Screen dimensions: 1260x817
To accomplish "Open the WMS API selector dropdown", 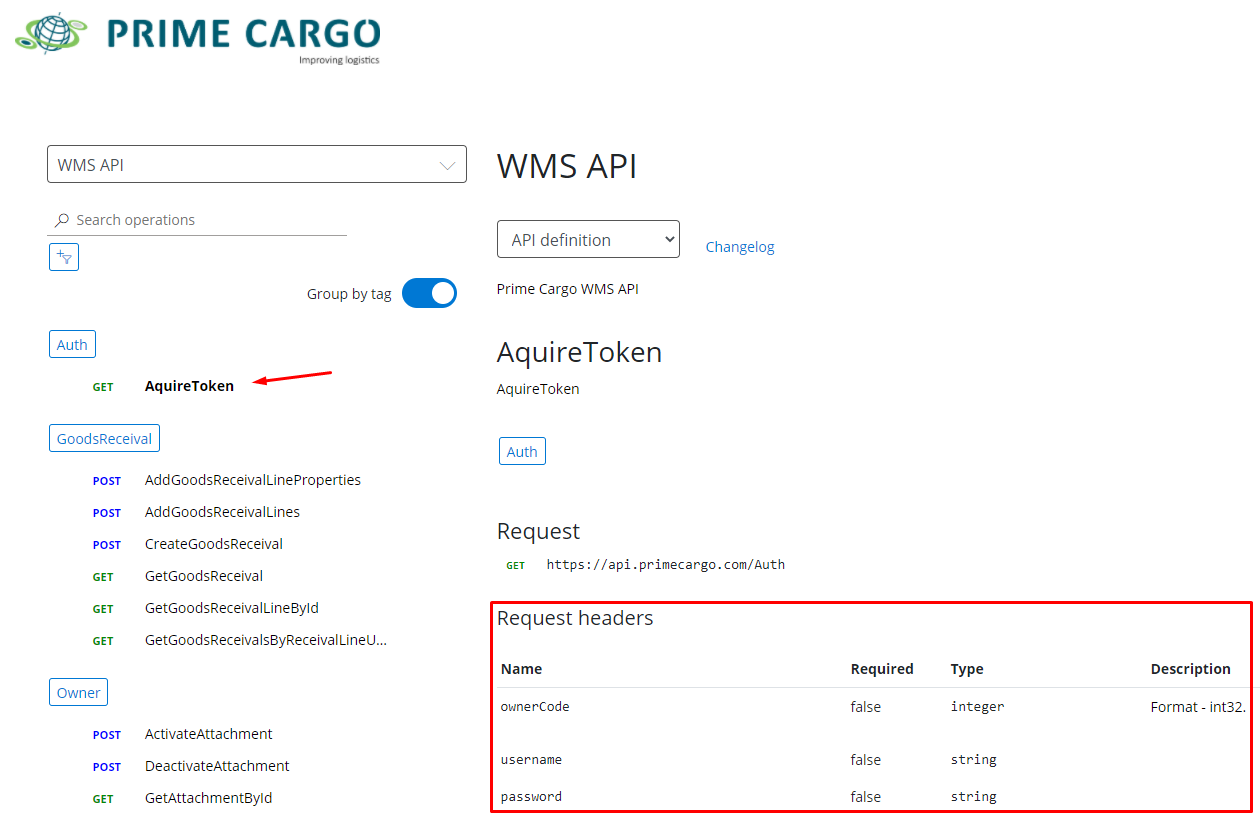I will (x=256, y=165).
